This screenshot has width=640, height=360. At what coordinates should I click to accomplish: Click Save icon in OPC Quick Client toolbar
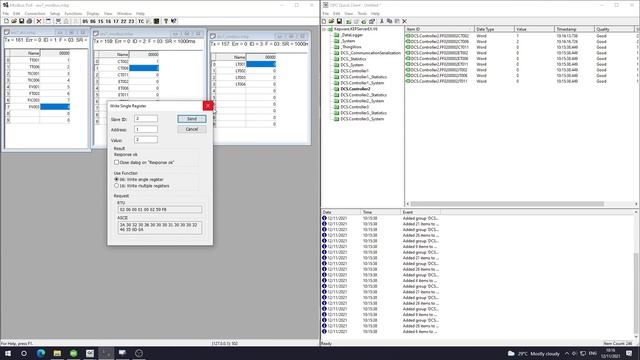click(339, 21)
